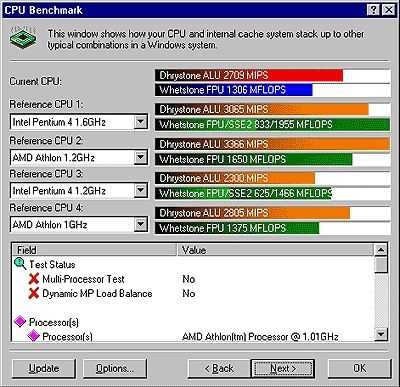Click the question mark help button
The height and width of the screenshot is (387, 400).
(x=374, y=10)
